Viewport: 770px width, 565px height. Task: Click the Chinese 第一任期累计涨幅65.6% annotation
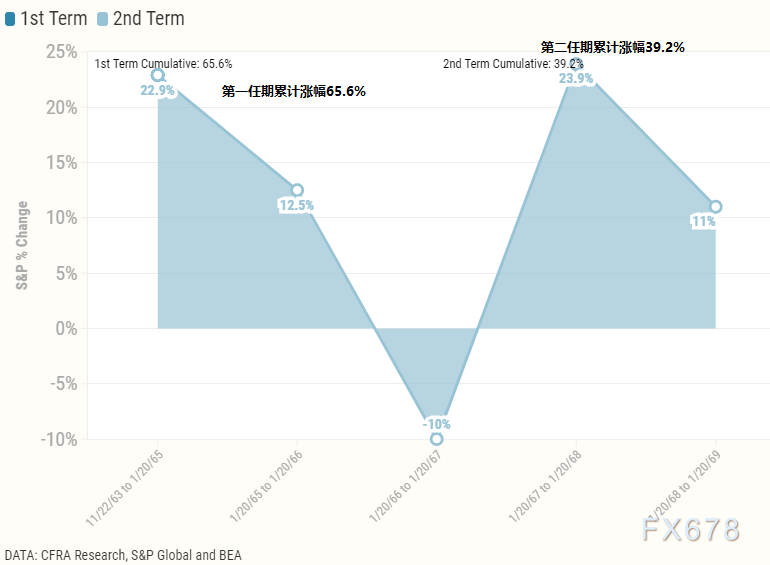pos(293,91)
